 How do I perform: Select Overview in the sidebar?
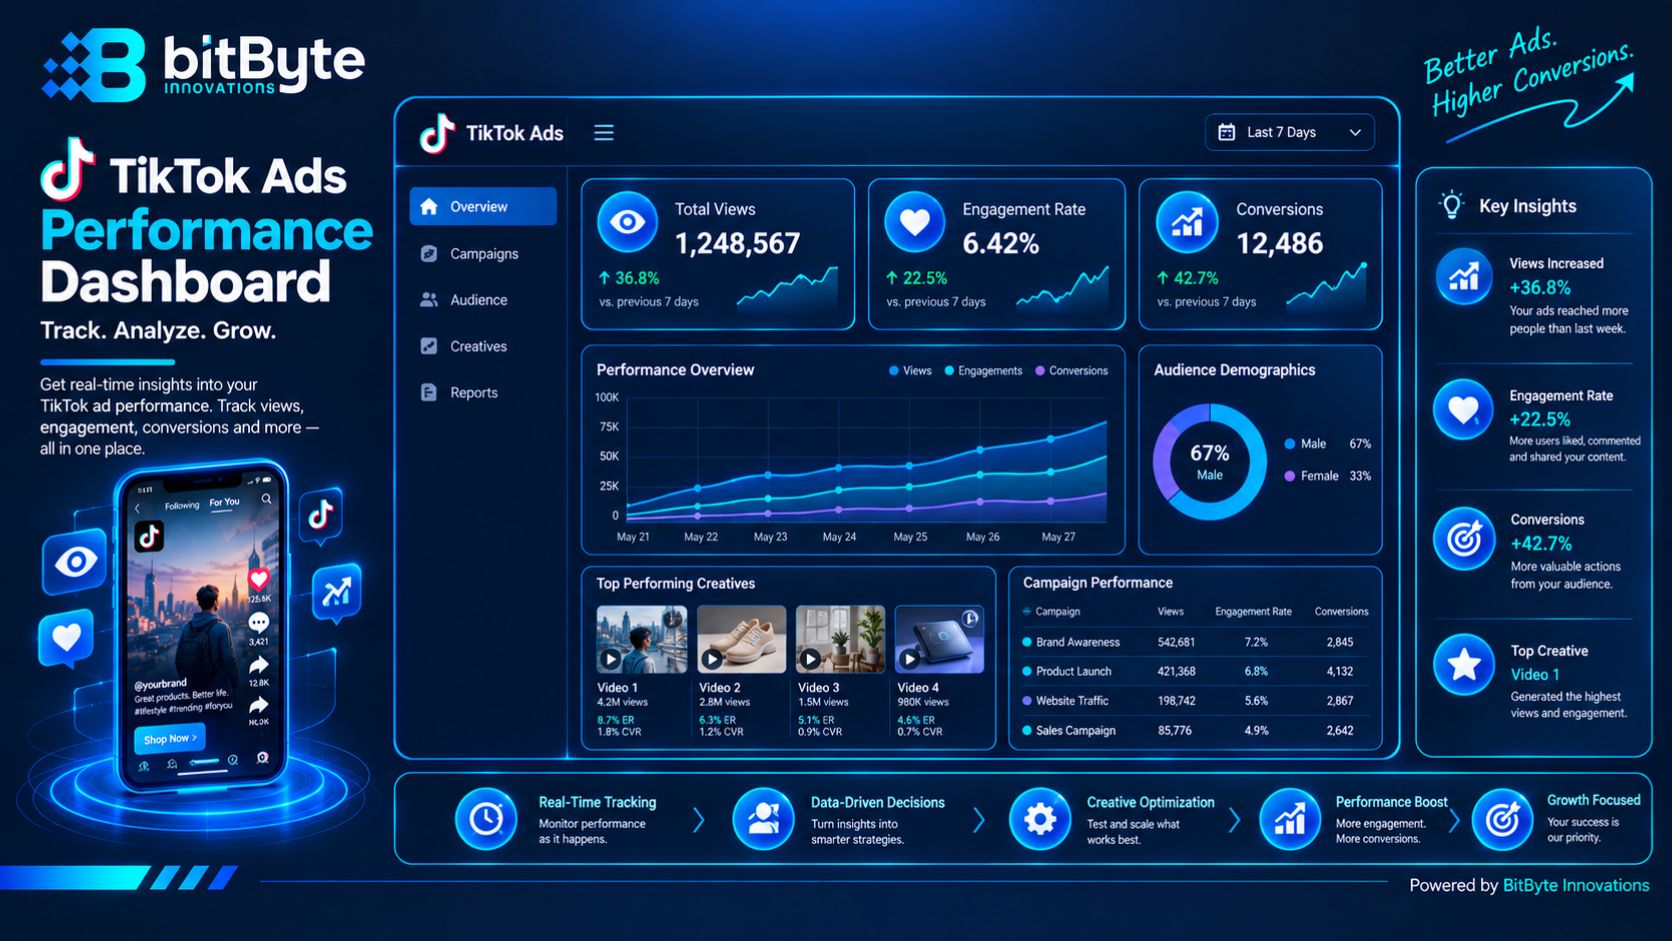pyautogui.click(x=483, y=206)
